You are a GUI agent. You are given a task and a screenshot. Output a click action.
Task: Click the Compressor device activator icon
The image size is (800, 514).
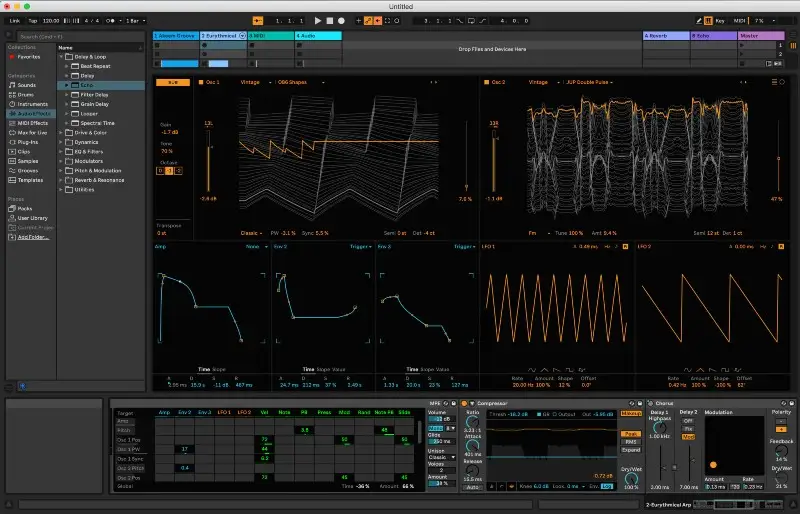464,403
